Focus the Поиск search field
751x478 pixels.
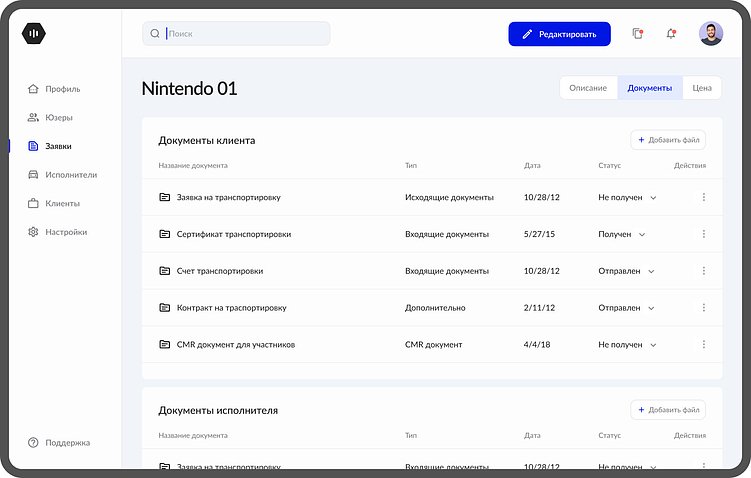tap(236, 34)
